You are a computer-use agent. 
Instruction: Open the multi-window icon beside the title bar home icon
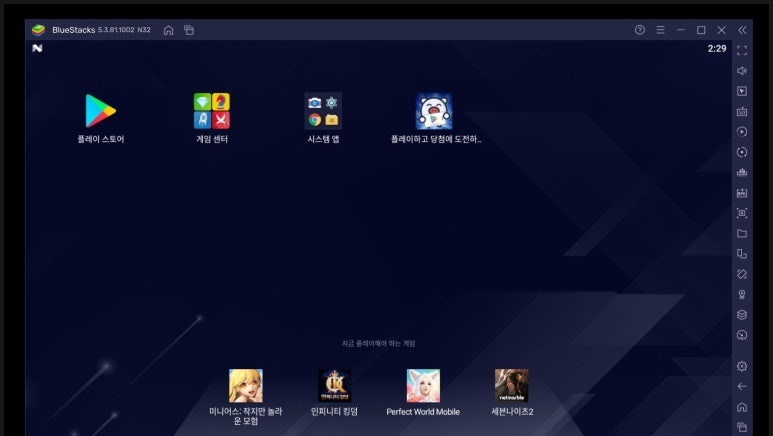(x=189, y=30)
